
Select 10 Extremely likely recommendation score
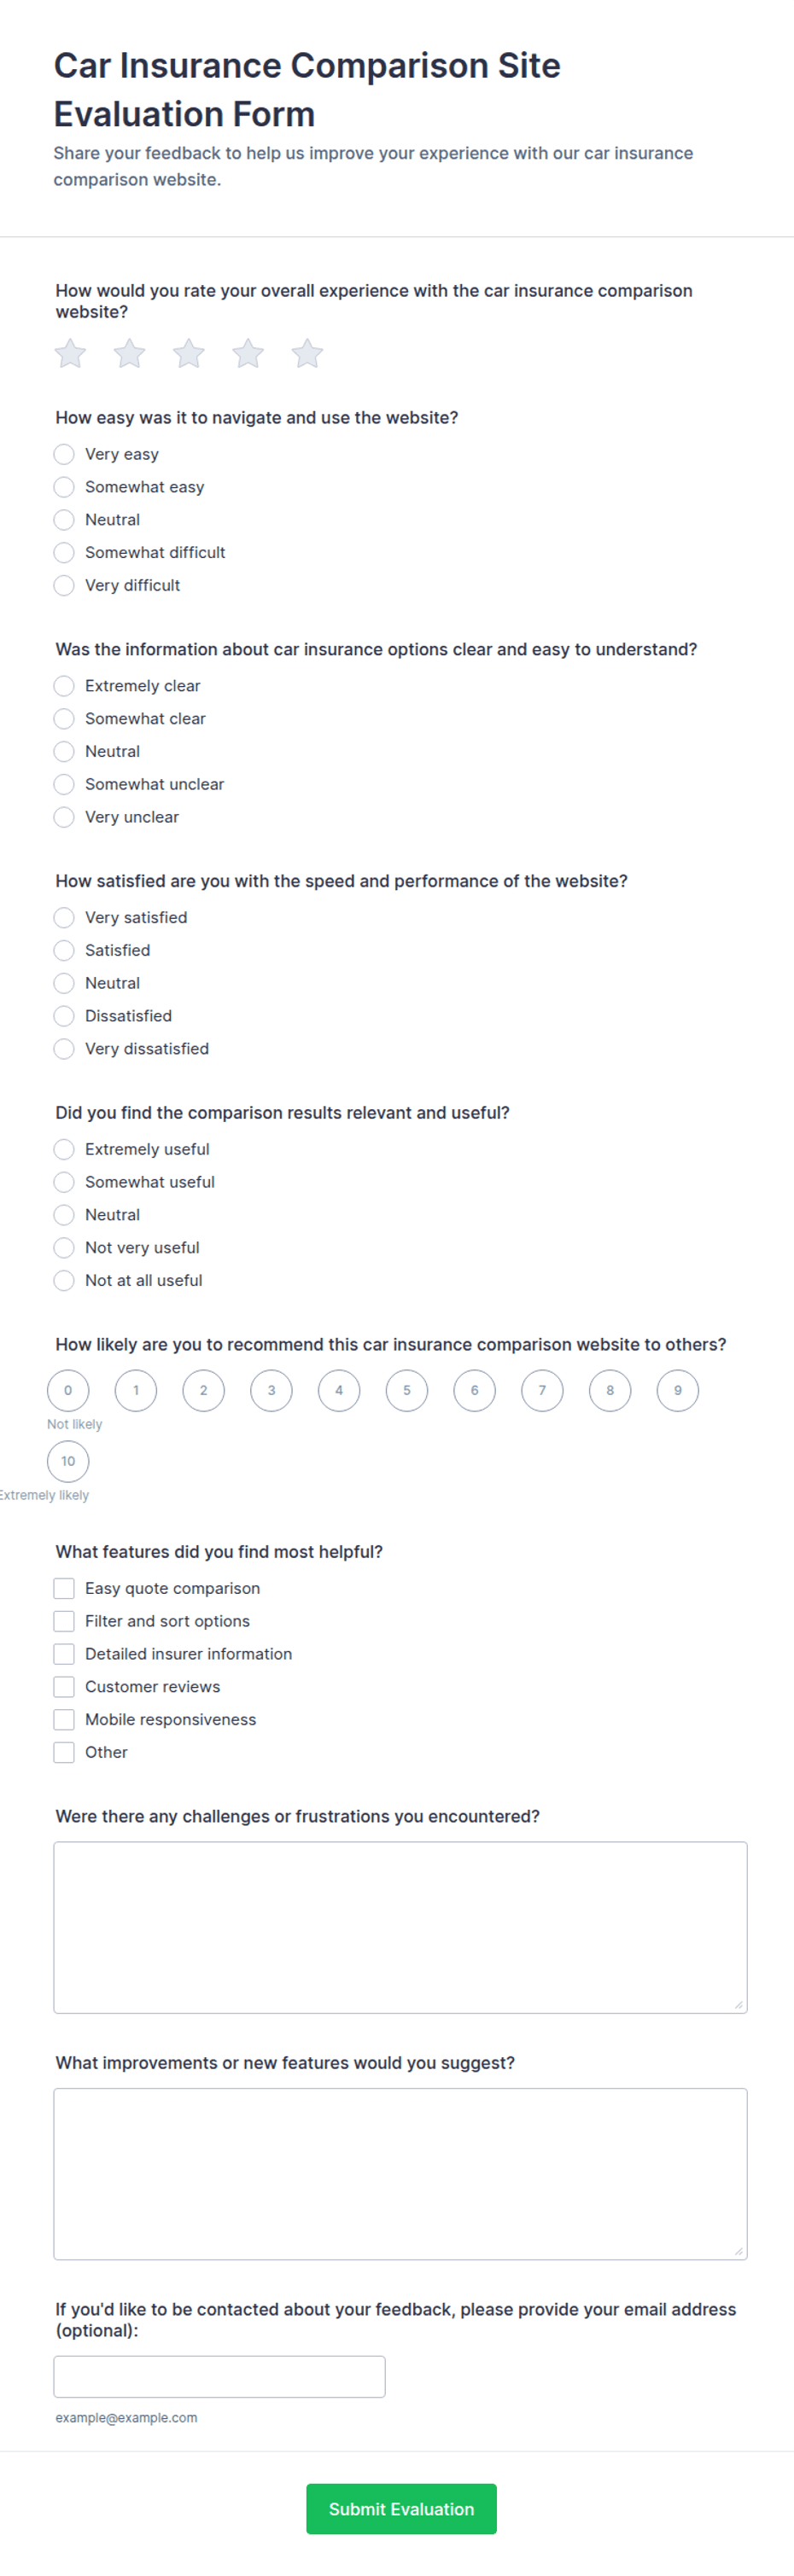tap(68, 1461)
